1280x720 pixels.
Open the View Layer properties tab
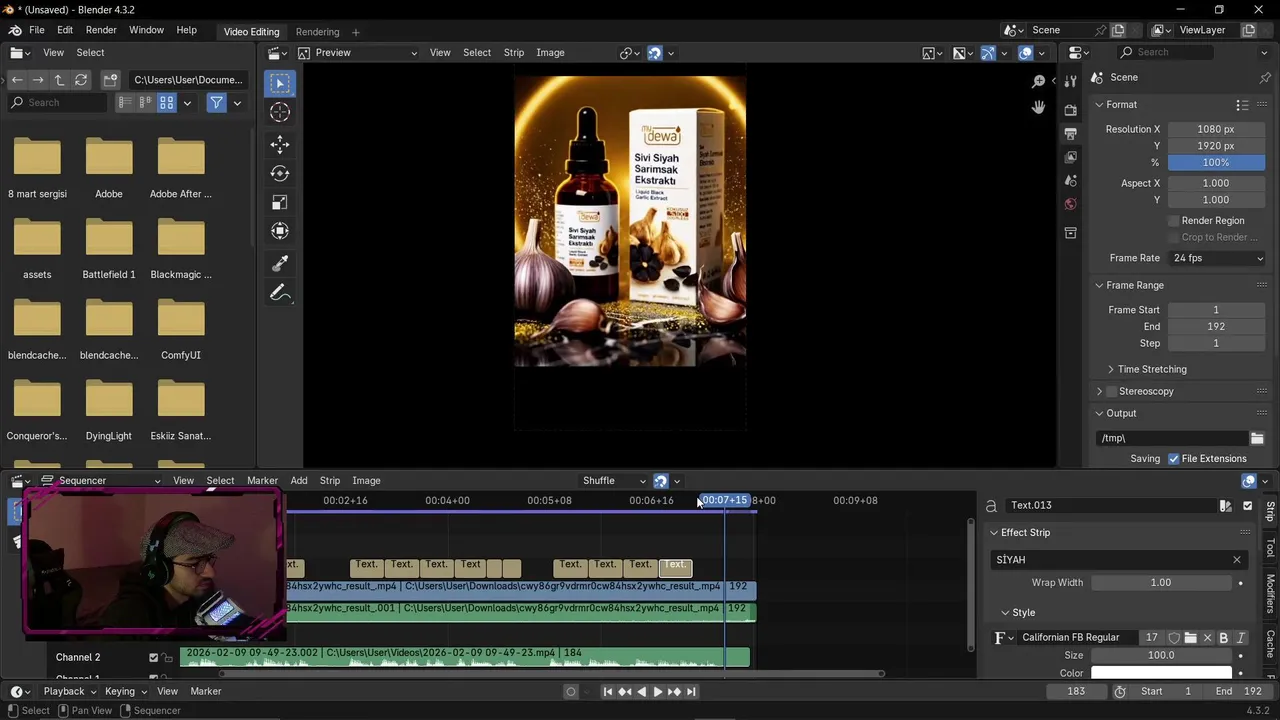(1071, 157)
